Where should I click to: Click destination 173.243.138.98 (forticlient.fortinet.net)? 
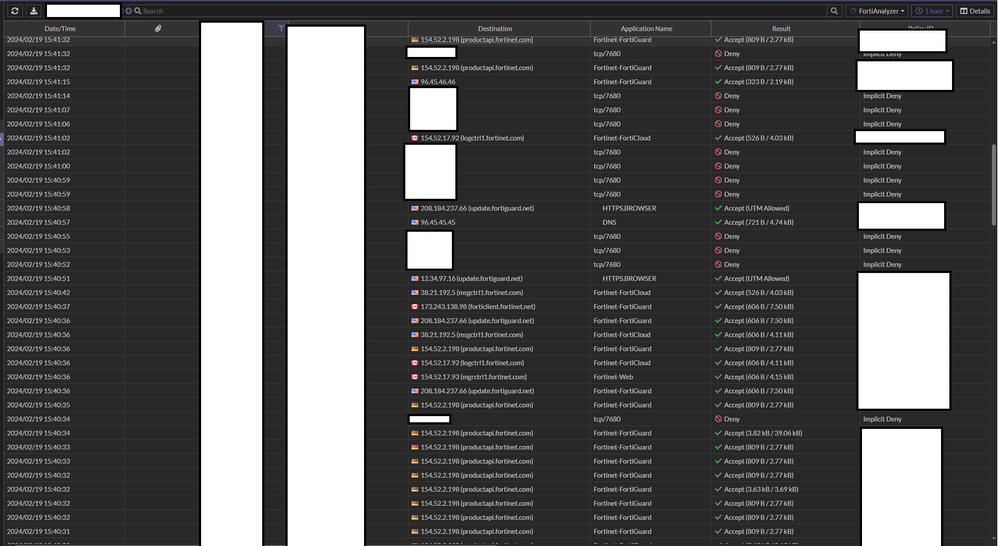[478, 306]
